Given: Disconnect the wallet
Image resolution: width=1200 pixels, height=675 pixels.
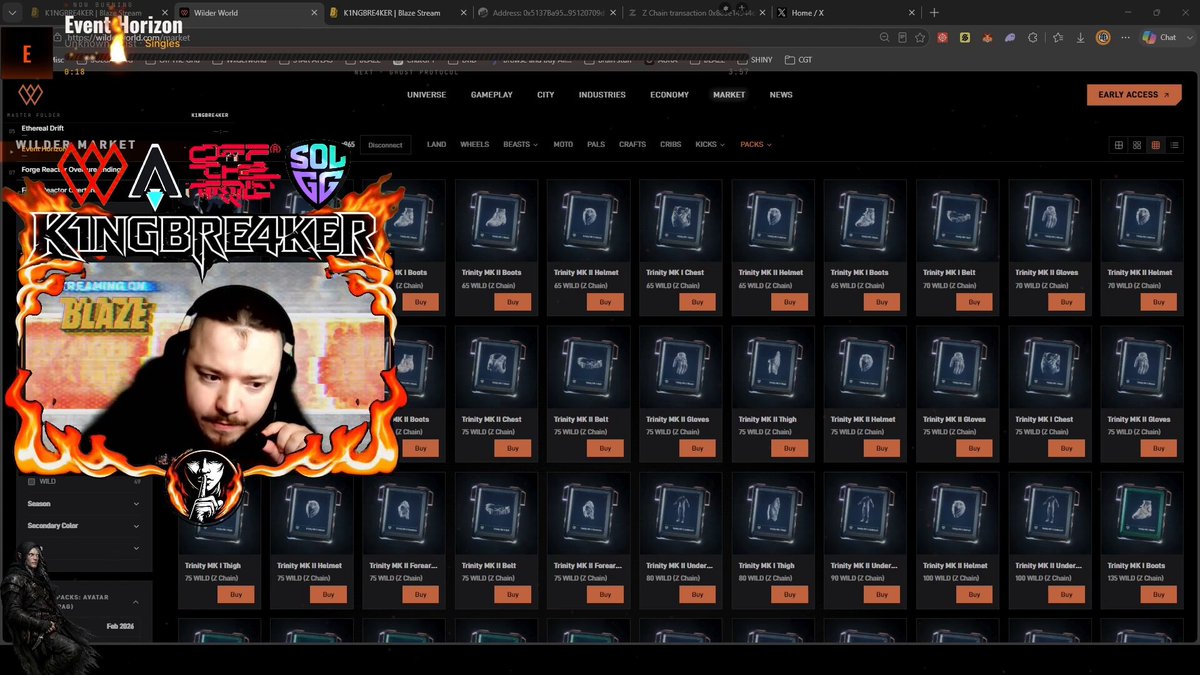Looking at the screenshot, I should [x=385, y=145].
